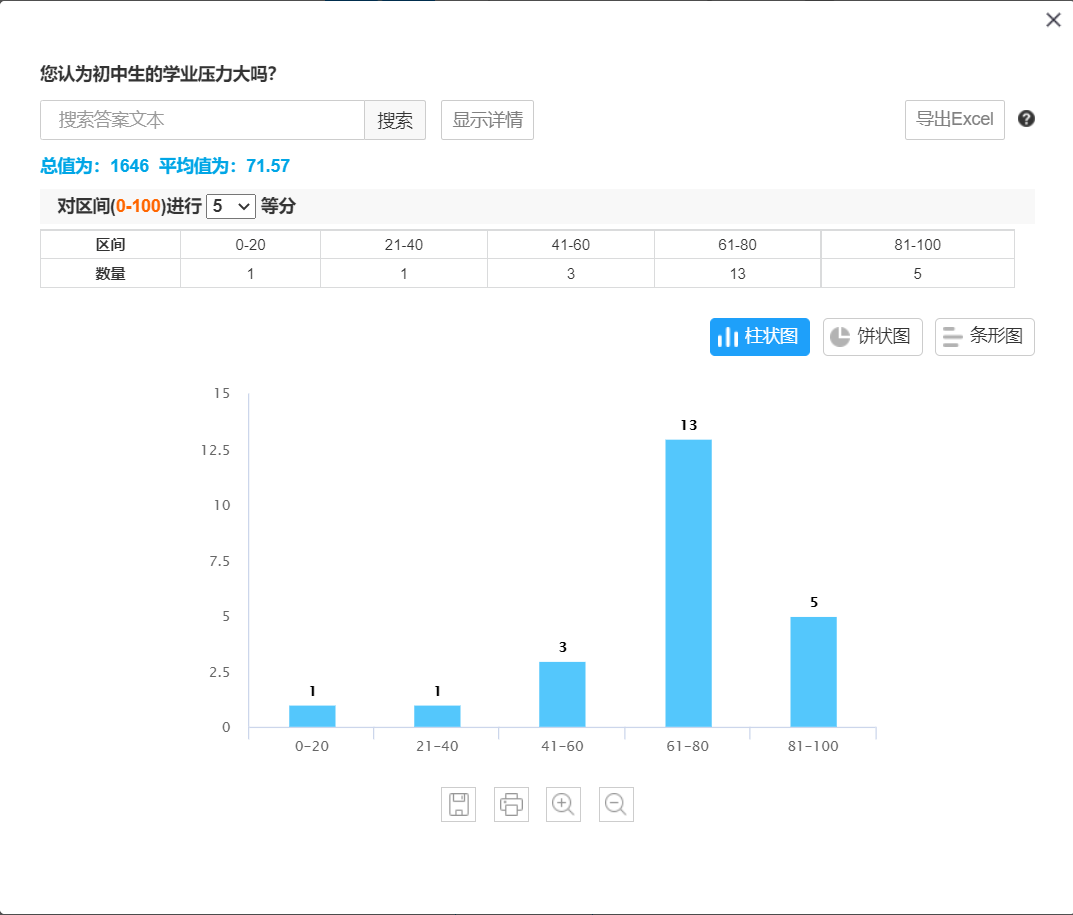This screenshot has width=1073, height=915.
Task: Close the statistics dialog
Action: (1053, 20)
